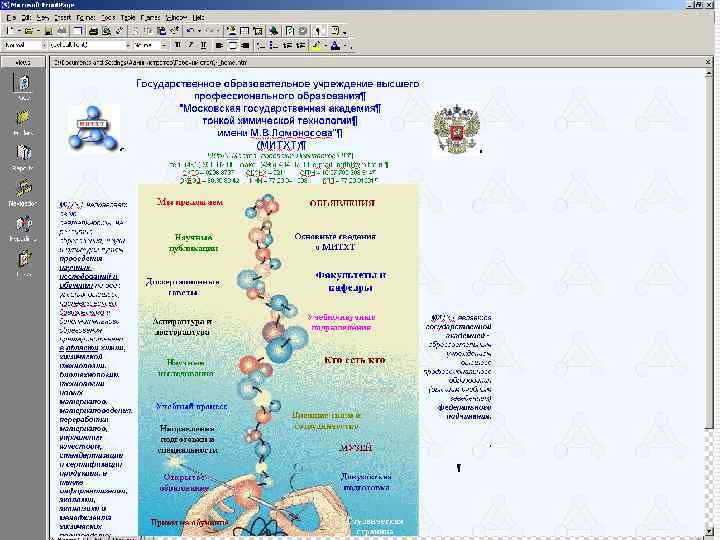
Task: Click the Insert Table toolbar icon
Action: pyautogui.click(x=244, y=31)
